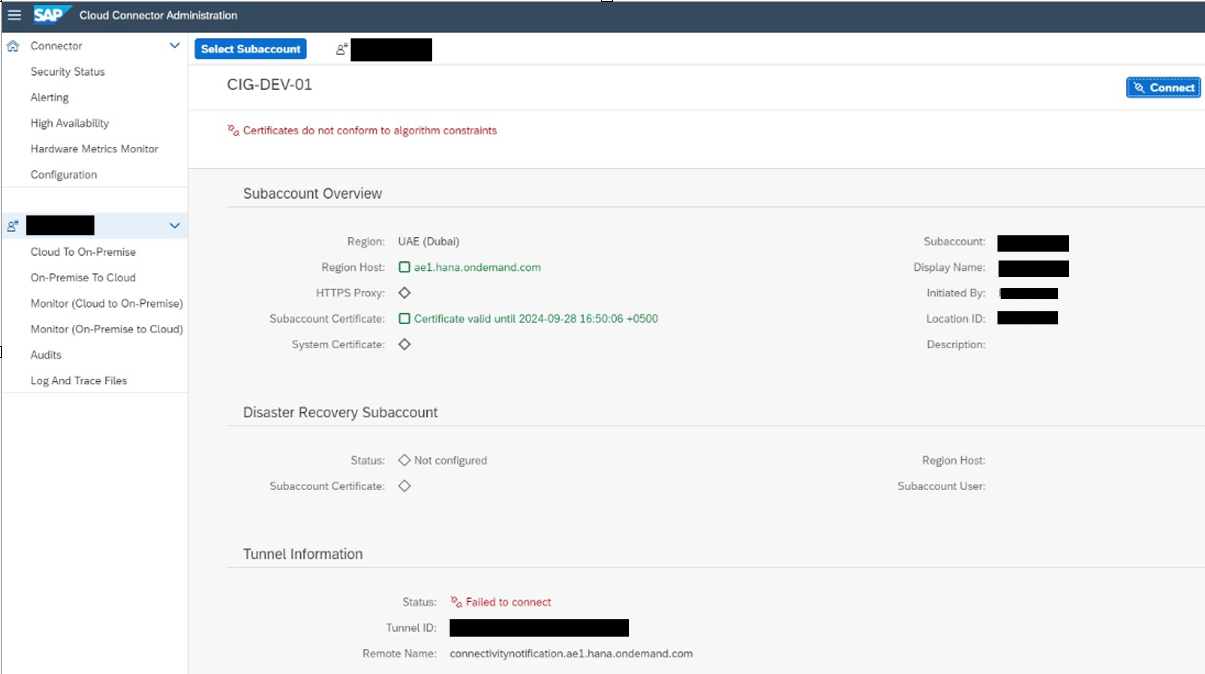Click the Connect button

(x=1163, y=88)
